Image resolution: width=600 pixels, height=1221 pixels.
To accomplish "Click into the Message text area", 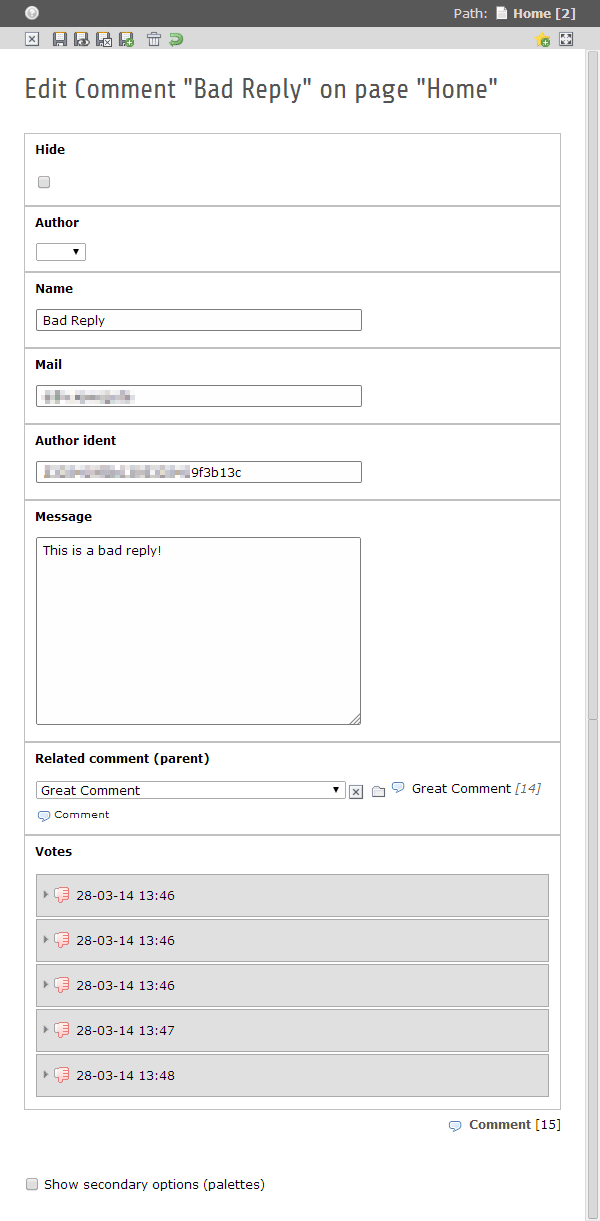I will click(x=198, y=631).
